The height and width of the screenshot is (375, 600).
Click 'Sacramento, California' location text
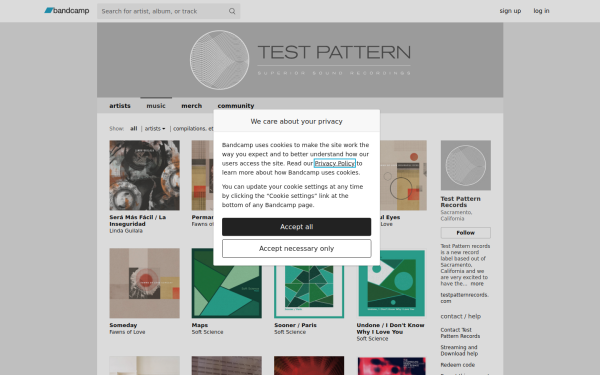tap(456, 215)
